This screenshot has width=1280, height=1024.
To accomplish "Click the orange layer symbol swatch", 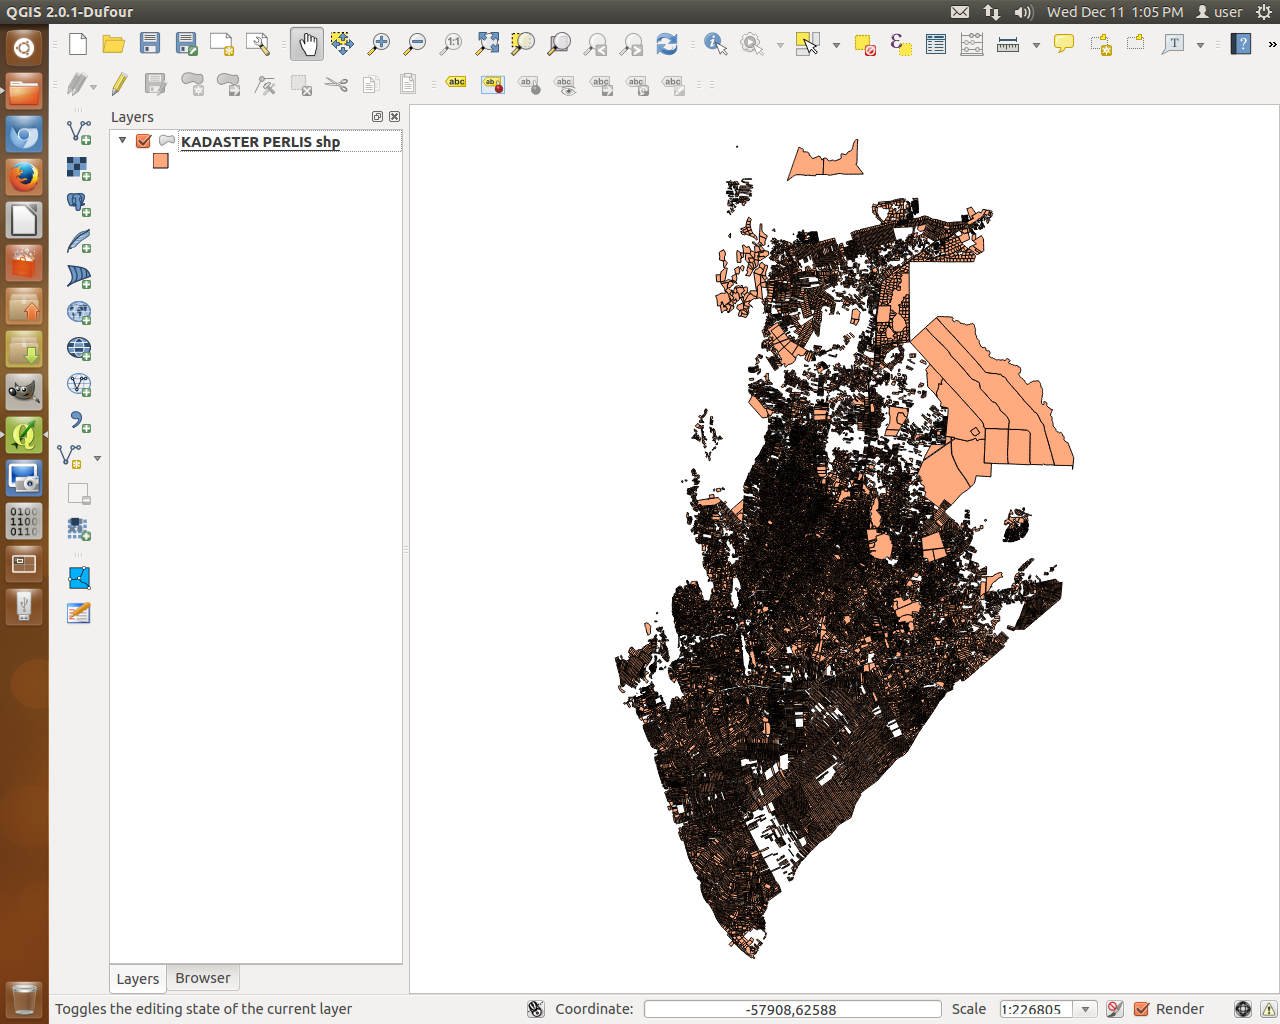I will (x=161, y=161).
